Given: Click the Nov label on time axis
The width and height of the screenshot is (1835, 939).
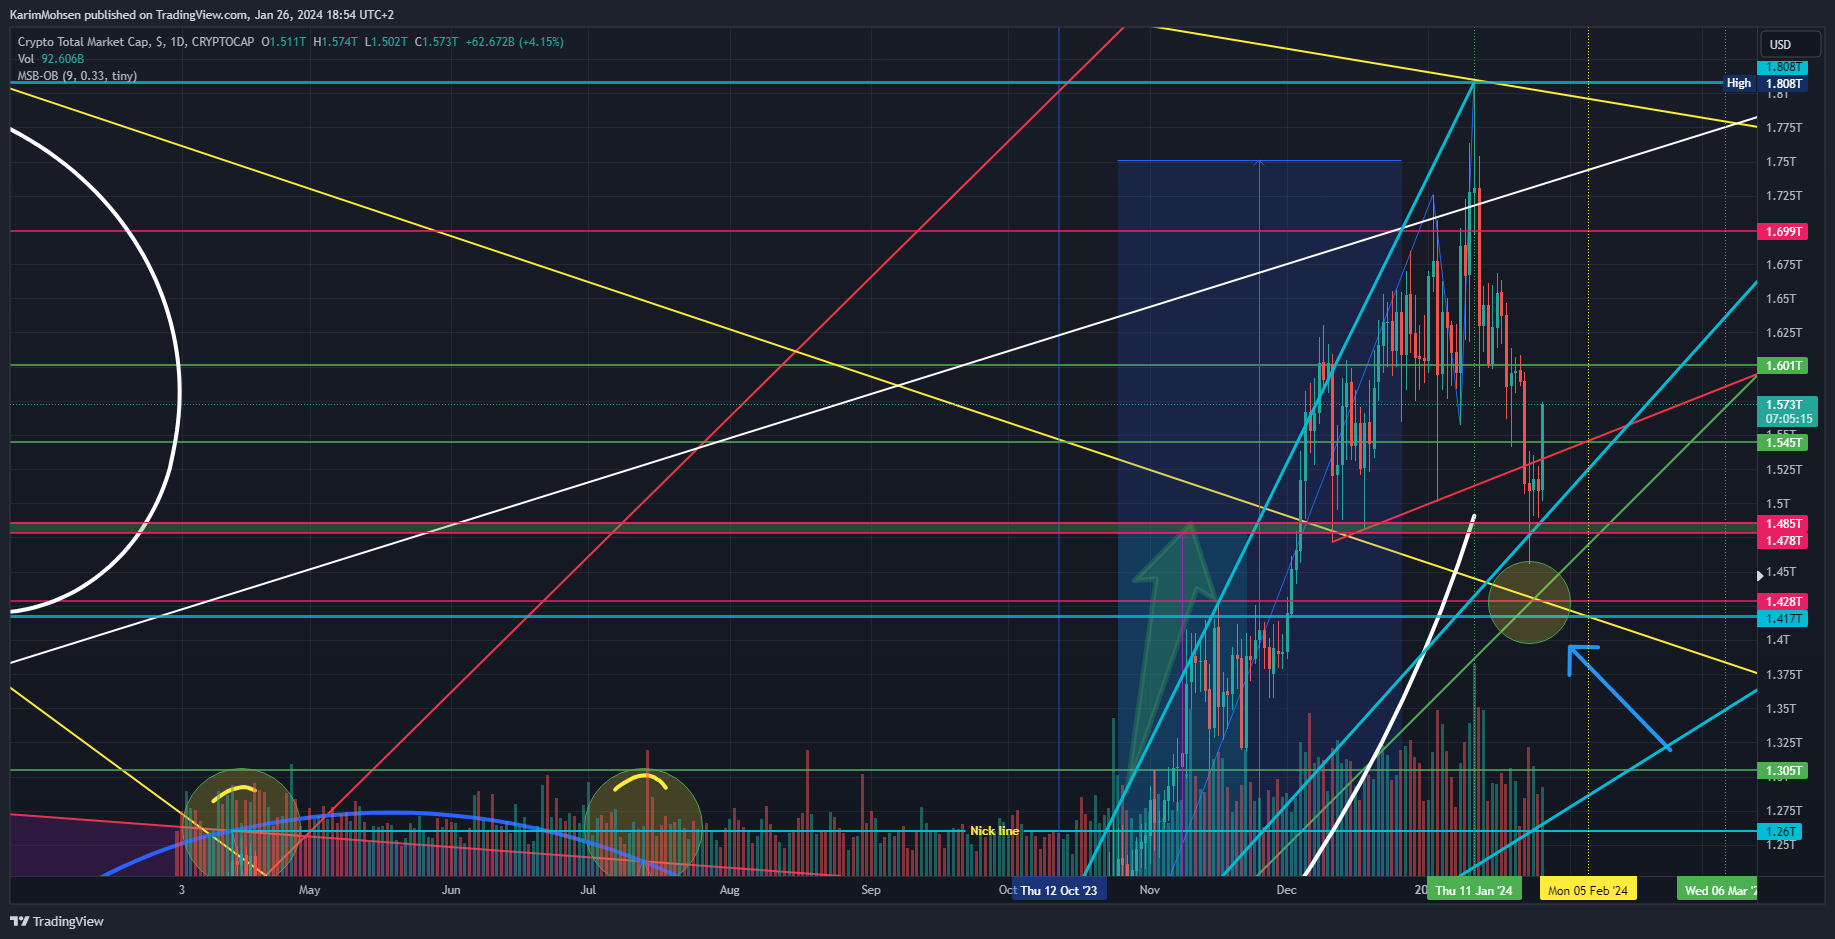Looking at the screenshot, I should pyautogui.click(x=1150, y=890).
